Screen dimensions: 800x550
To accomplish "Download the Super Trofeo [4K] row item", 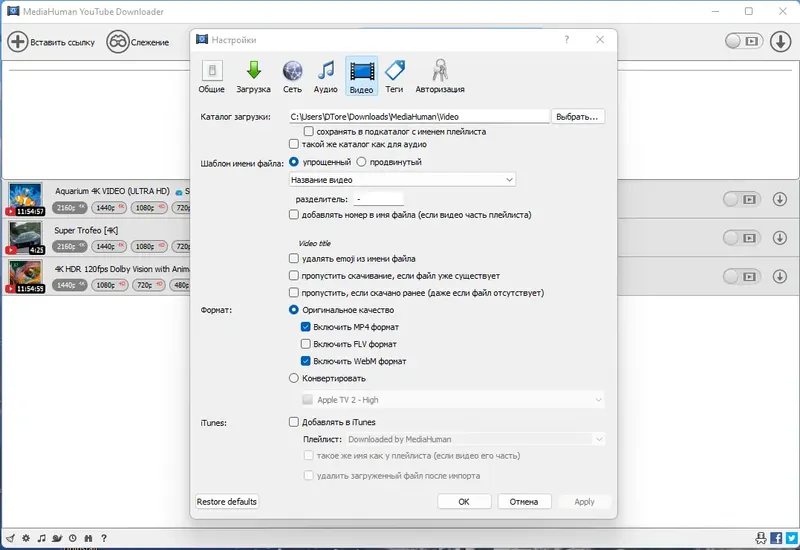I will point(780,238).
